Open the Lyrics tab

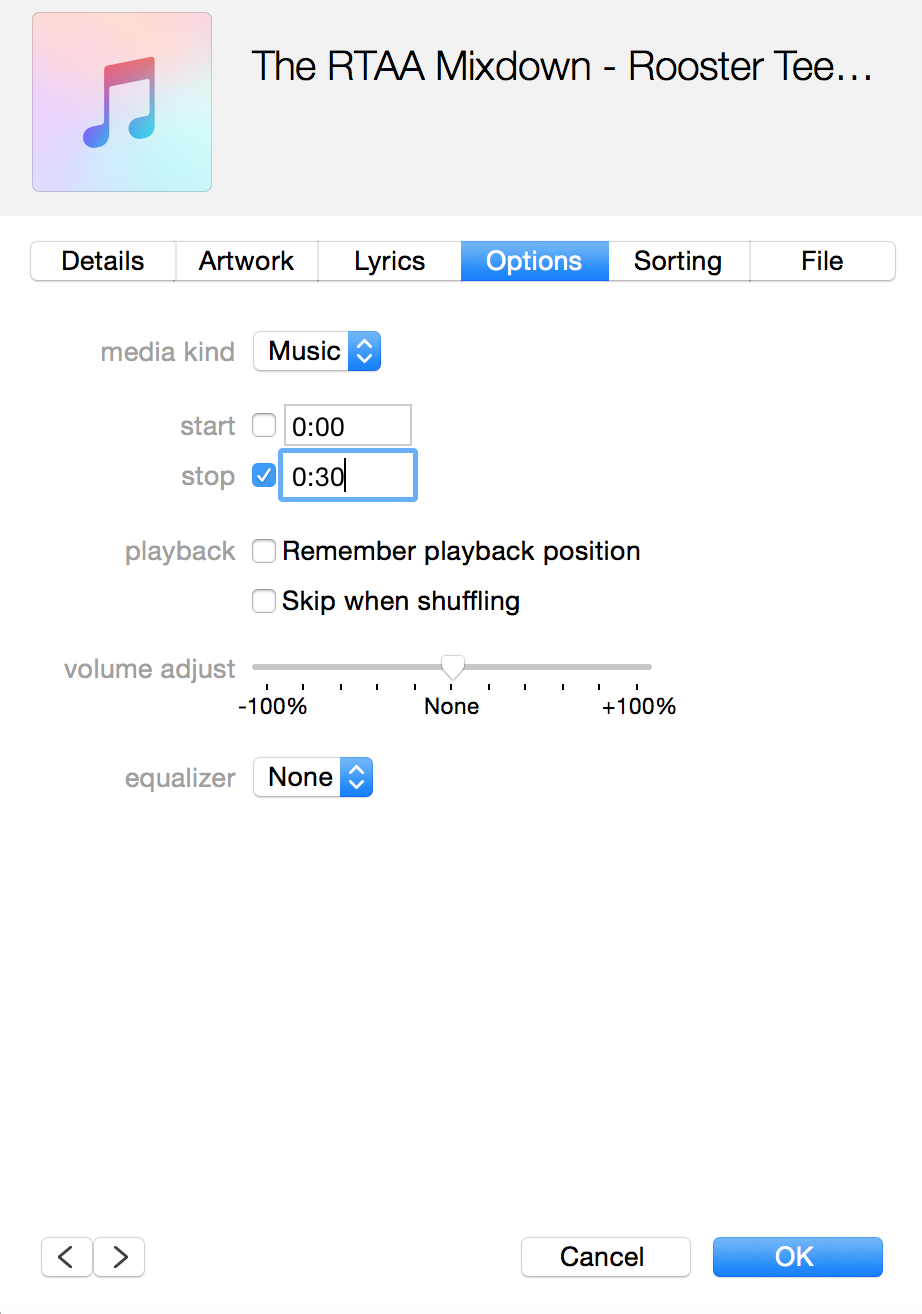390,261
